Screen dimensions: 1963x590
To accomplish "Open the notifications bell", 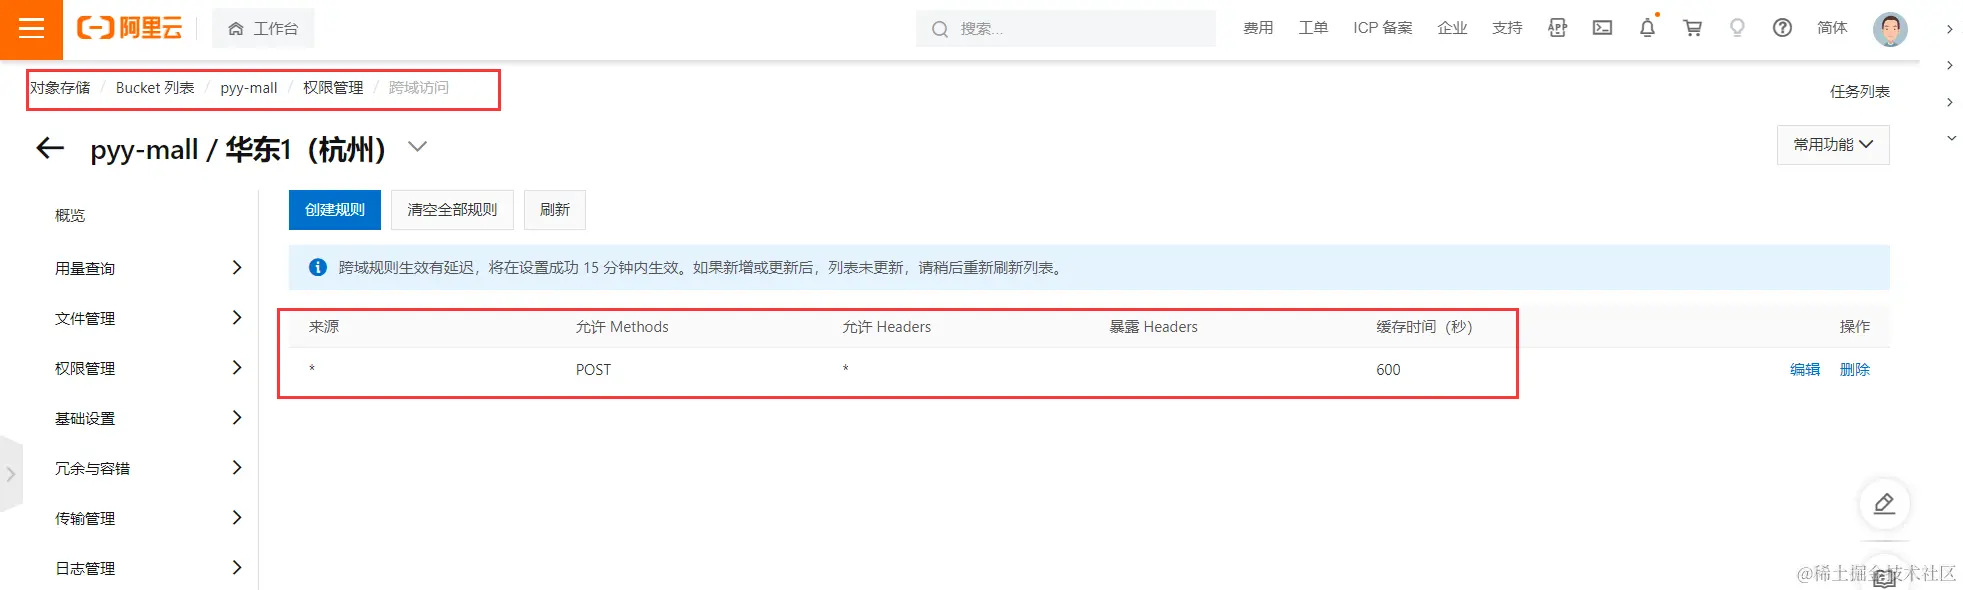I will (x=1647, y=28).
